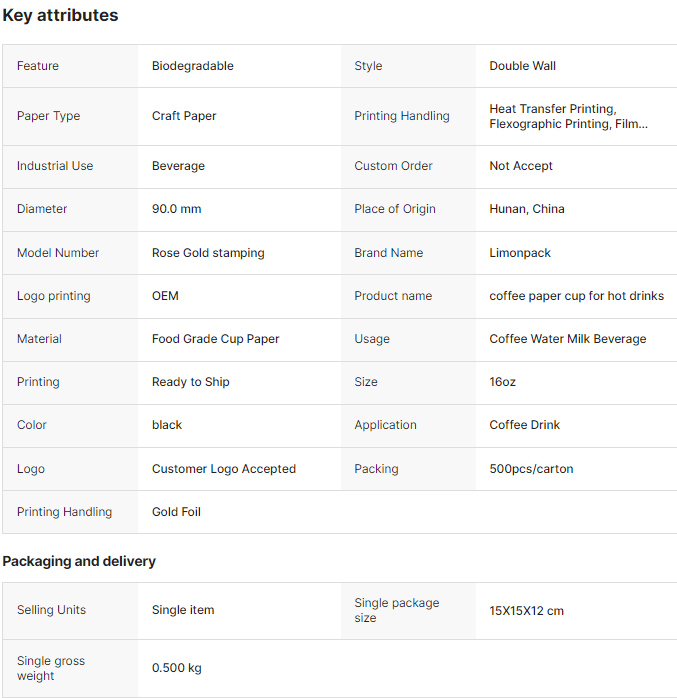Click the 16oz size value
The width and height of the screenshot is (677, 698).
[x=503, y=382]
